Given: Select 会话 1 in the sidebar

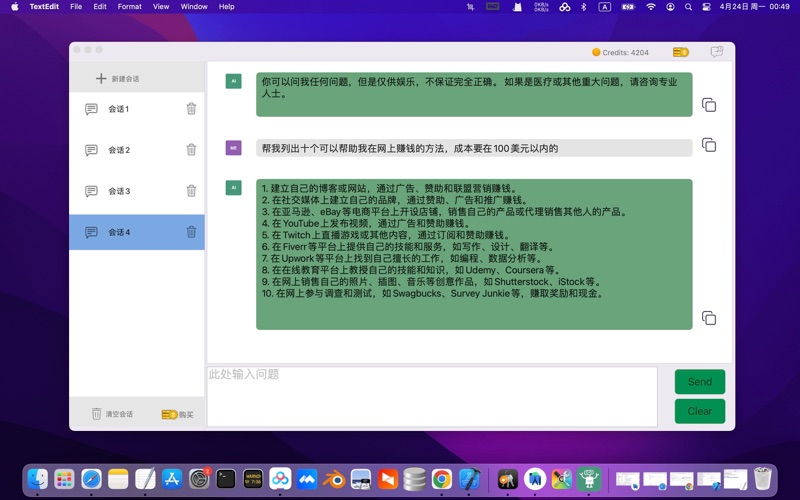Looking at the screenshot, I should pos(119,109).
